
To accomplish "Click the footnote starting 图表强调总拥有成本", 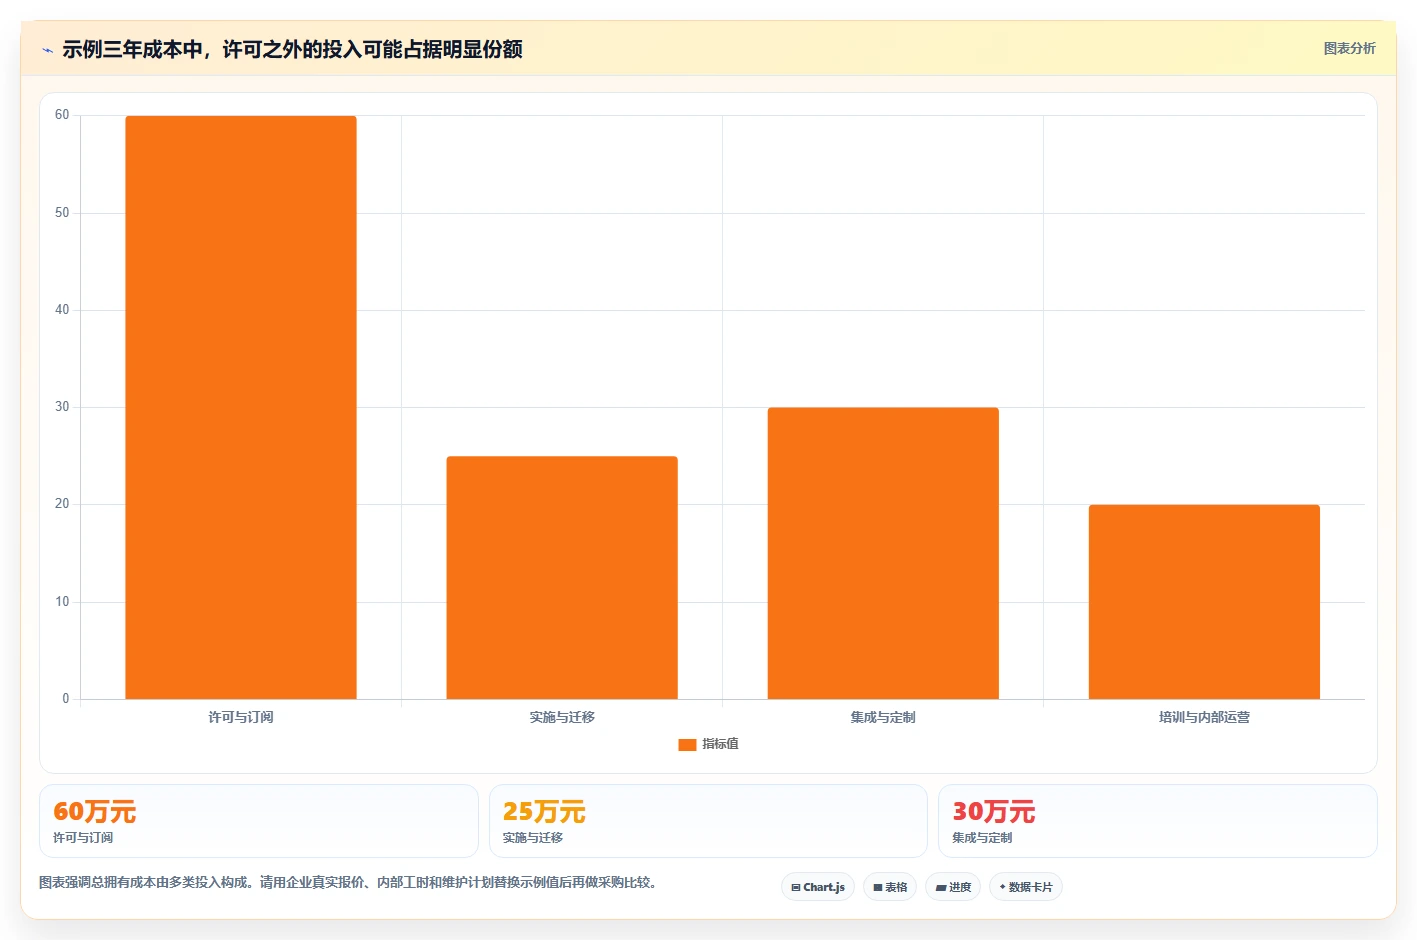I will click(347, 882).
